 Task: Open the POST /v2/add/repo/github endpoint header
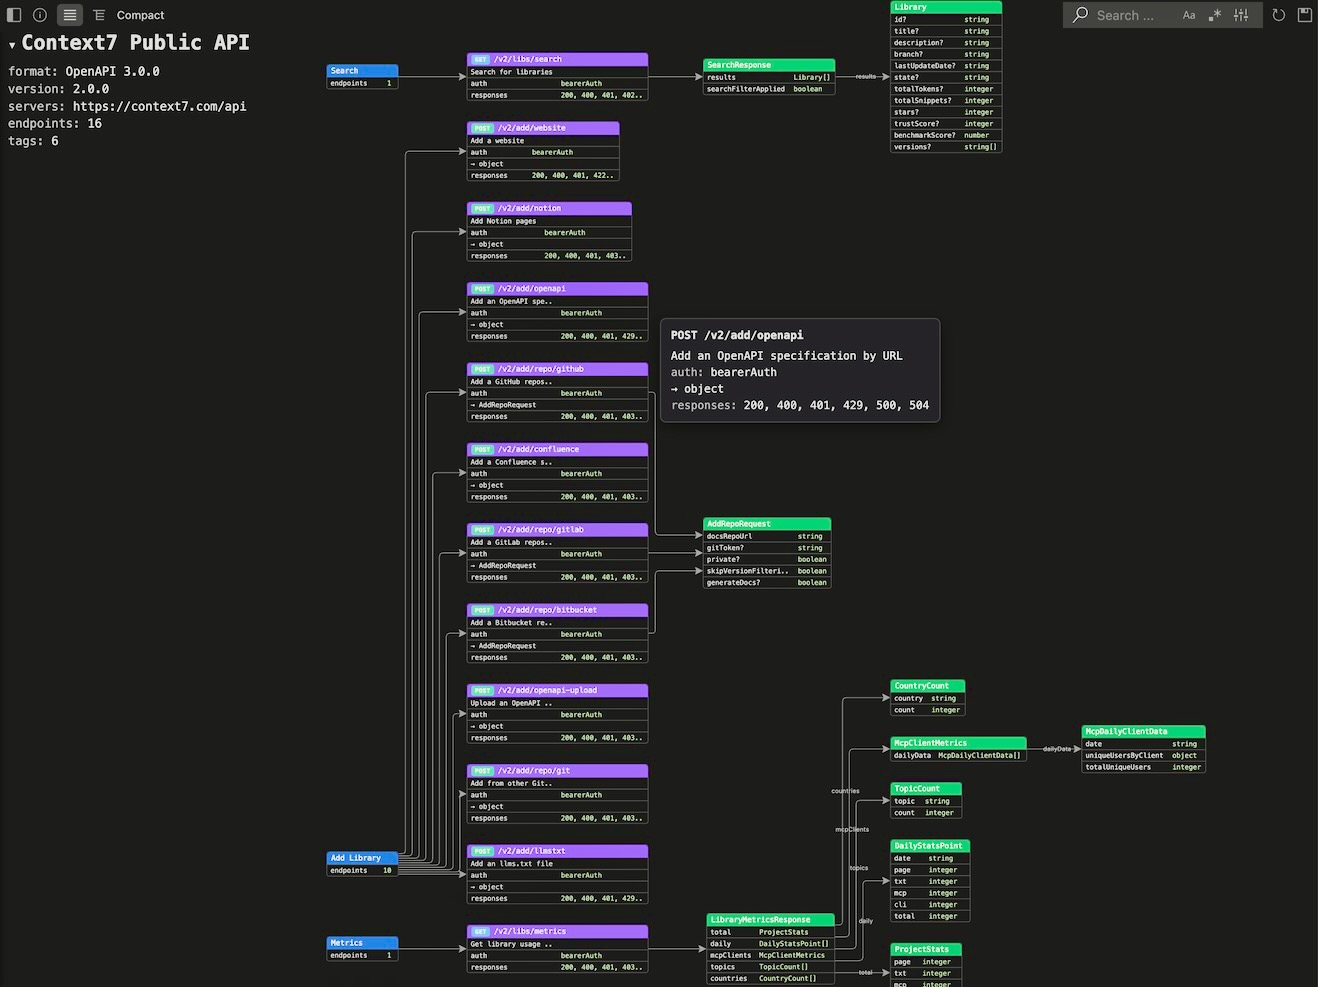[557, 369]
